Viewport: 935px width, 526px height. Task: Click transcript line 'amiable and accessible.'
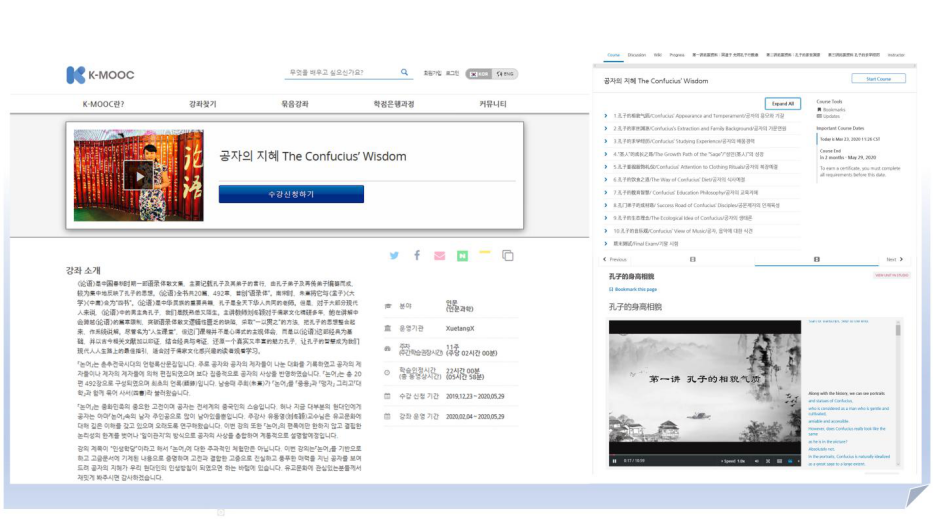pyautogui.click(x=828, y=421)
